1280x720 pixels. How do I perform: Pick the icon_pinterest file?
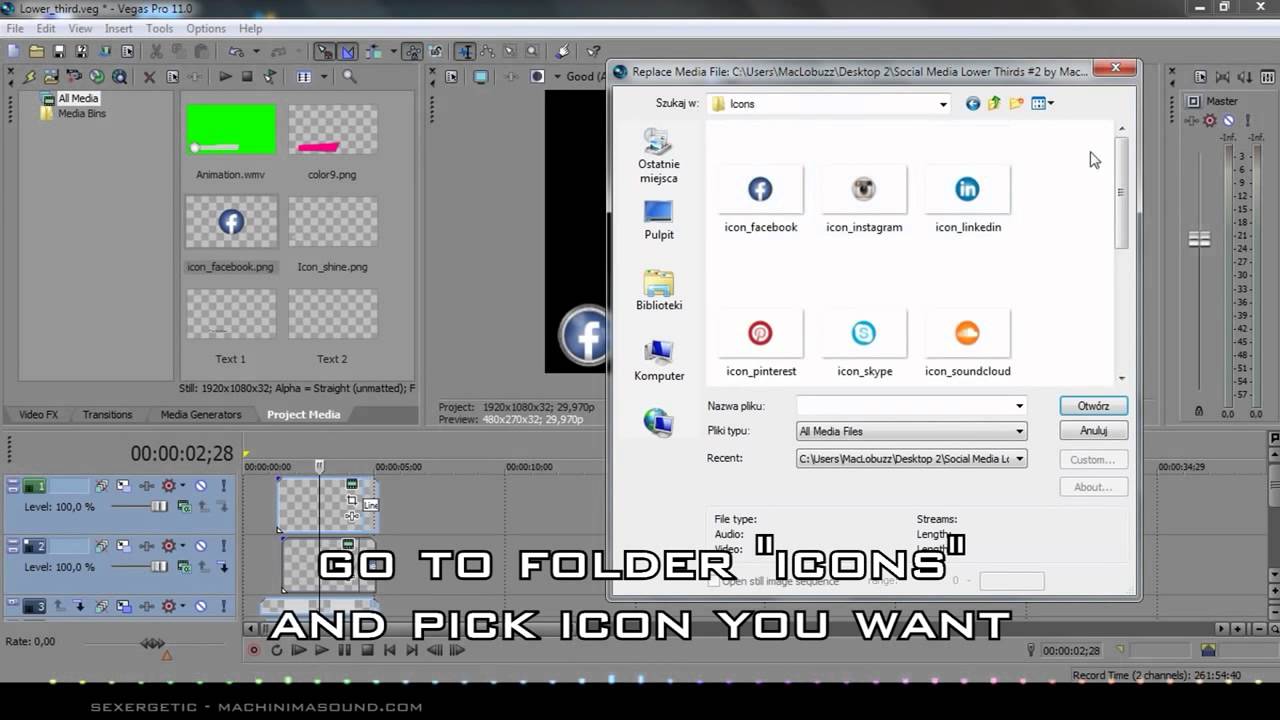pyautogui.click(x=761, y=344)
